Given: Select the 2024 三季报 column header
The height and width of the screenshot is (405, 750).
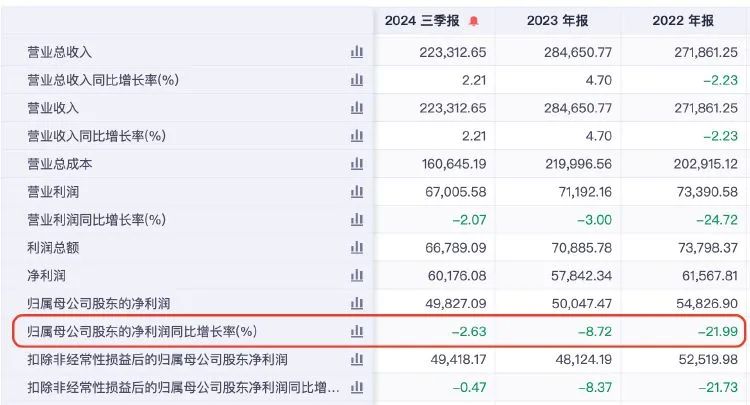Looking at the screenshot, I should (x=424, y=20).
